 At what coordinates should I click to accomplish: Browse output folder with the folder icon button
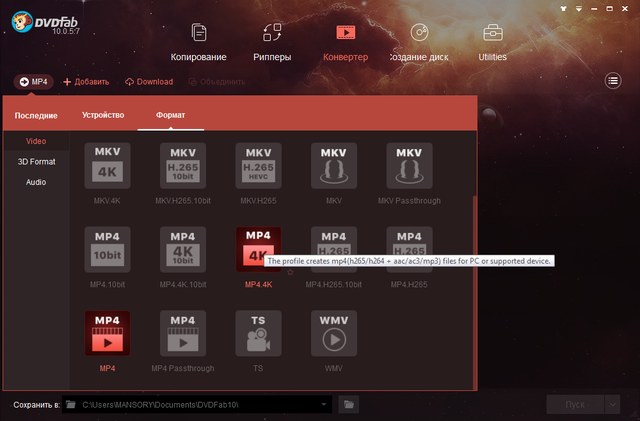349,405
